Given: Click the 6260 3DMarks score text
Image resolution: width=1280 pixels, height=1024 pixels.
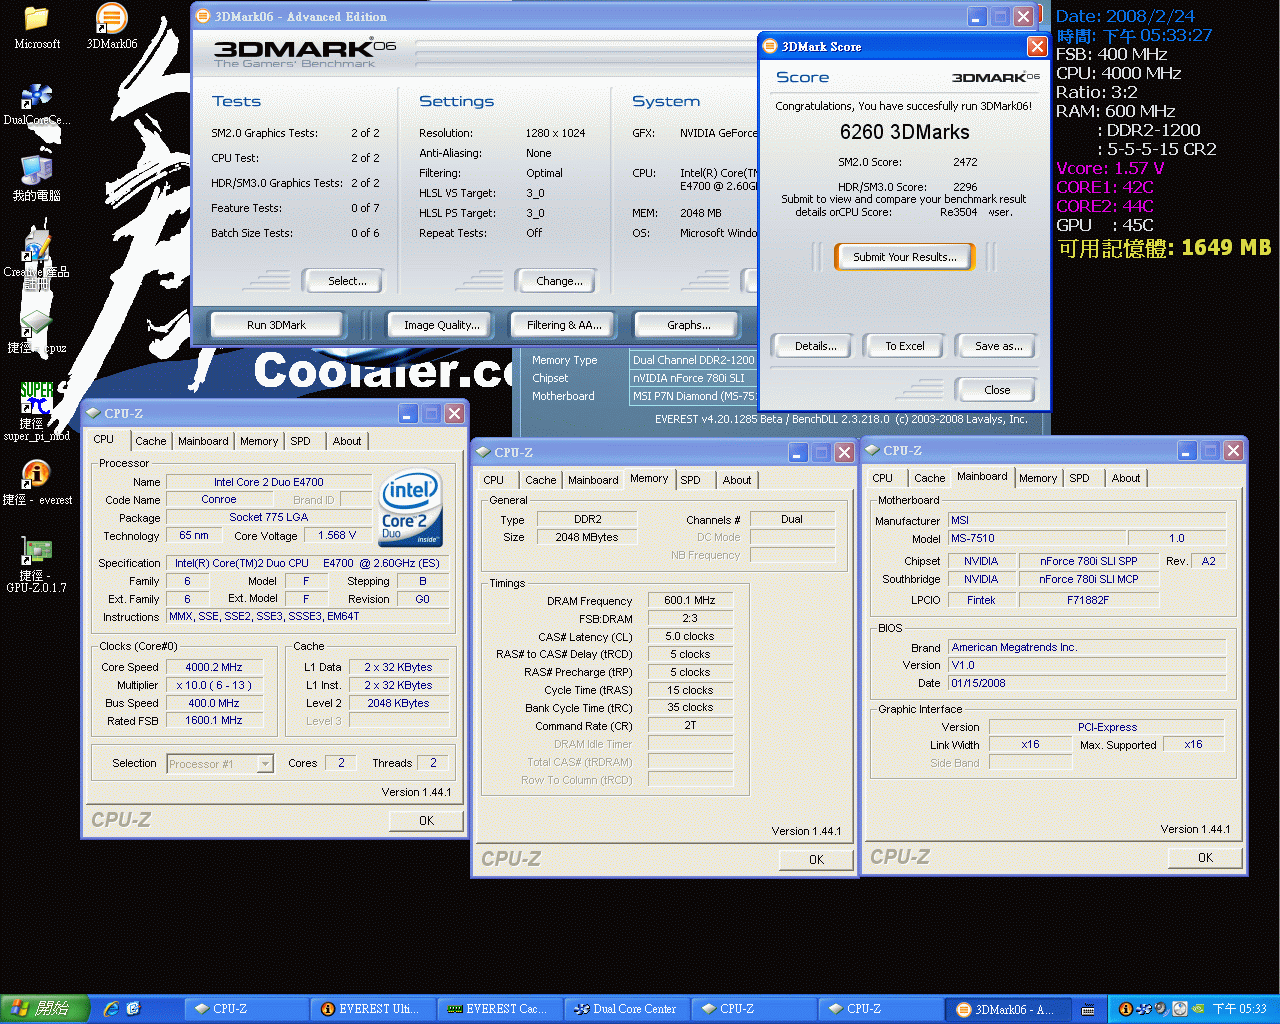Looking at the screenshot, I should 905,132.
